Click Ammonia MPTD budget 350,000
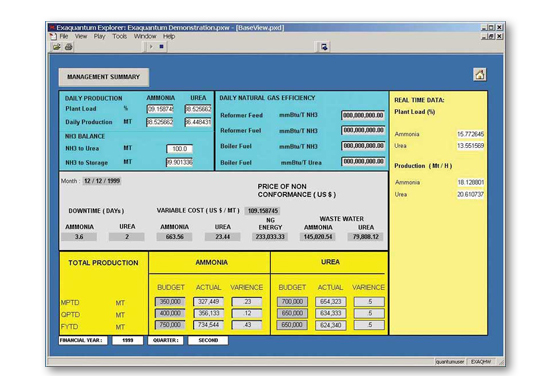551x376 pixels. (x=170, y=302)
